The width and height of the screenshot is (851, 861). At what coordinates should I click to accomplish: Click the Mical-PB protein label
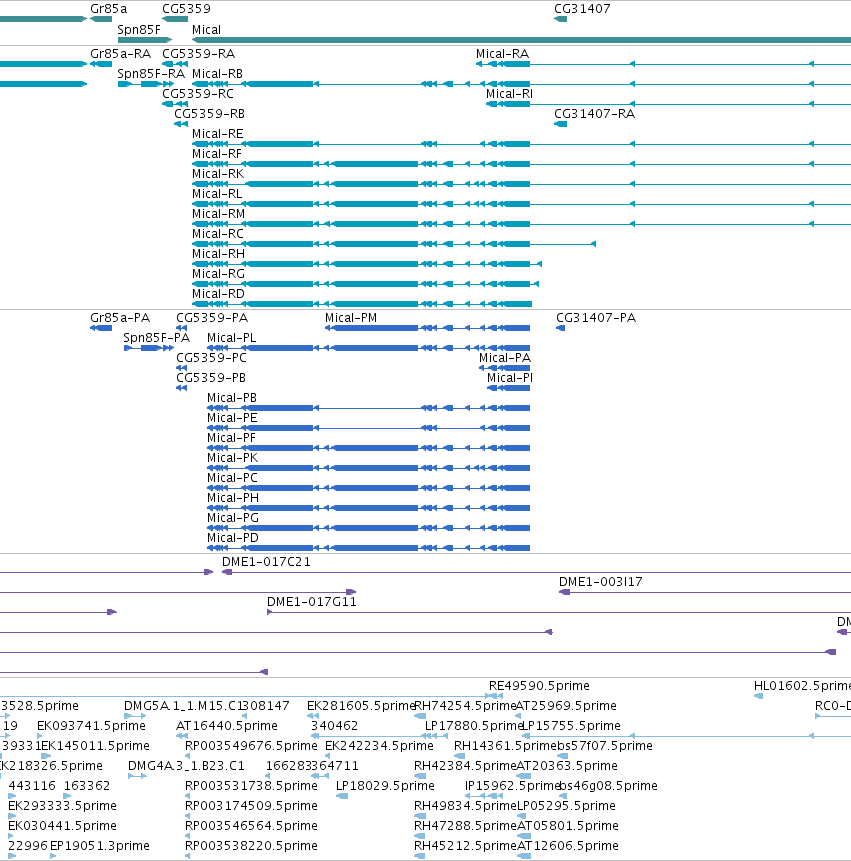point(232,398)
